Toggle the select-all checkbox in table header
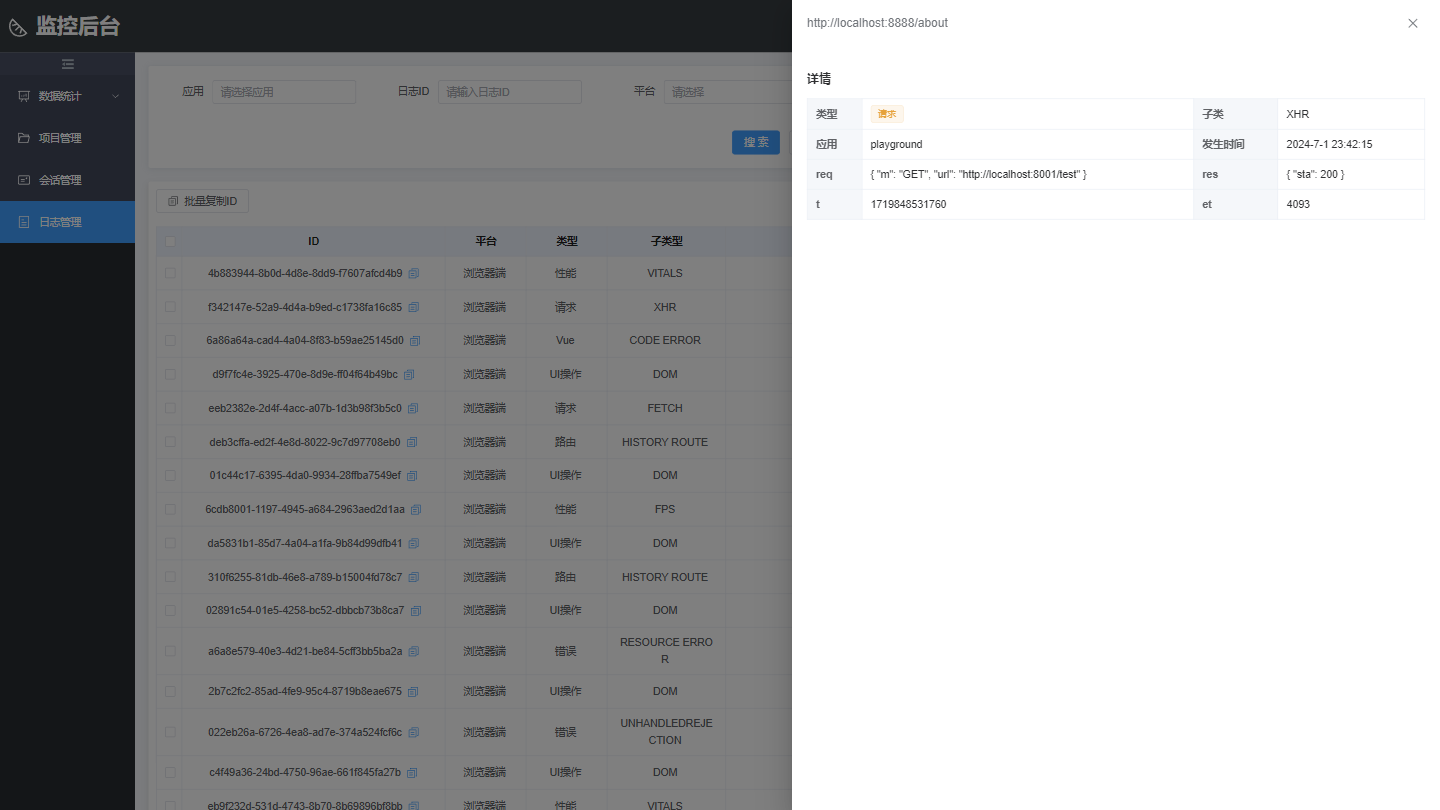 pyautogui.click(x=170, y=241)
